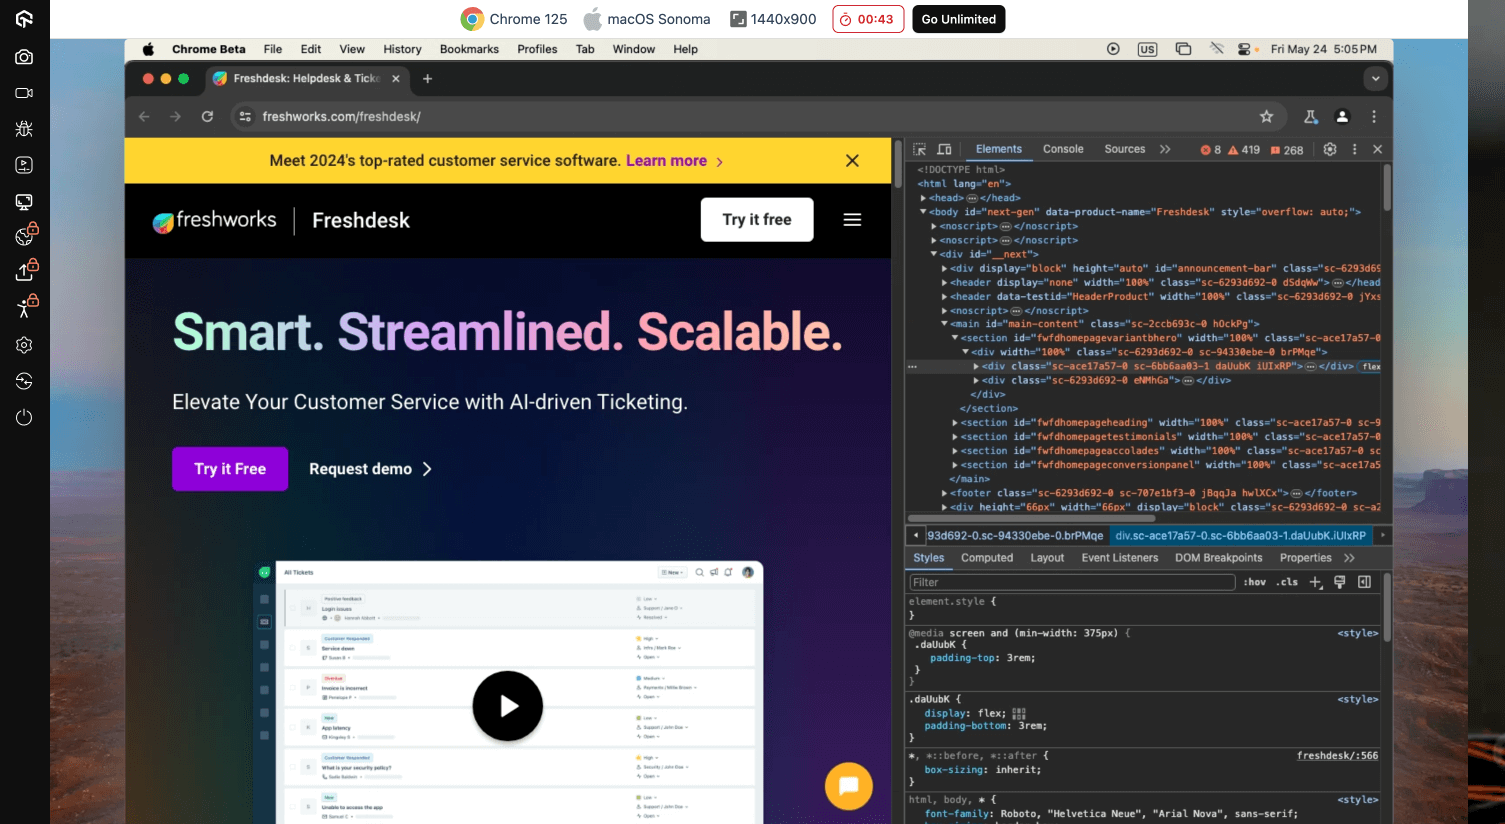Show more style pane tabs after Properties
Screen dimensions: 1505x824
1349,558
